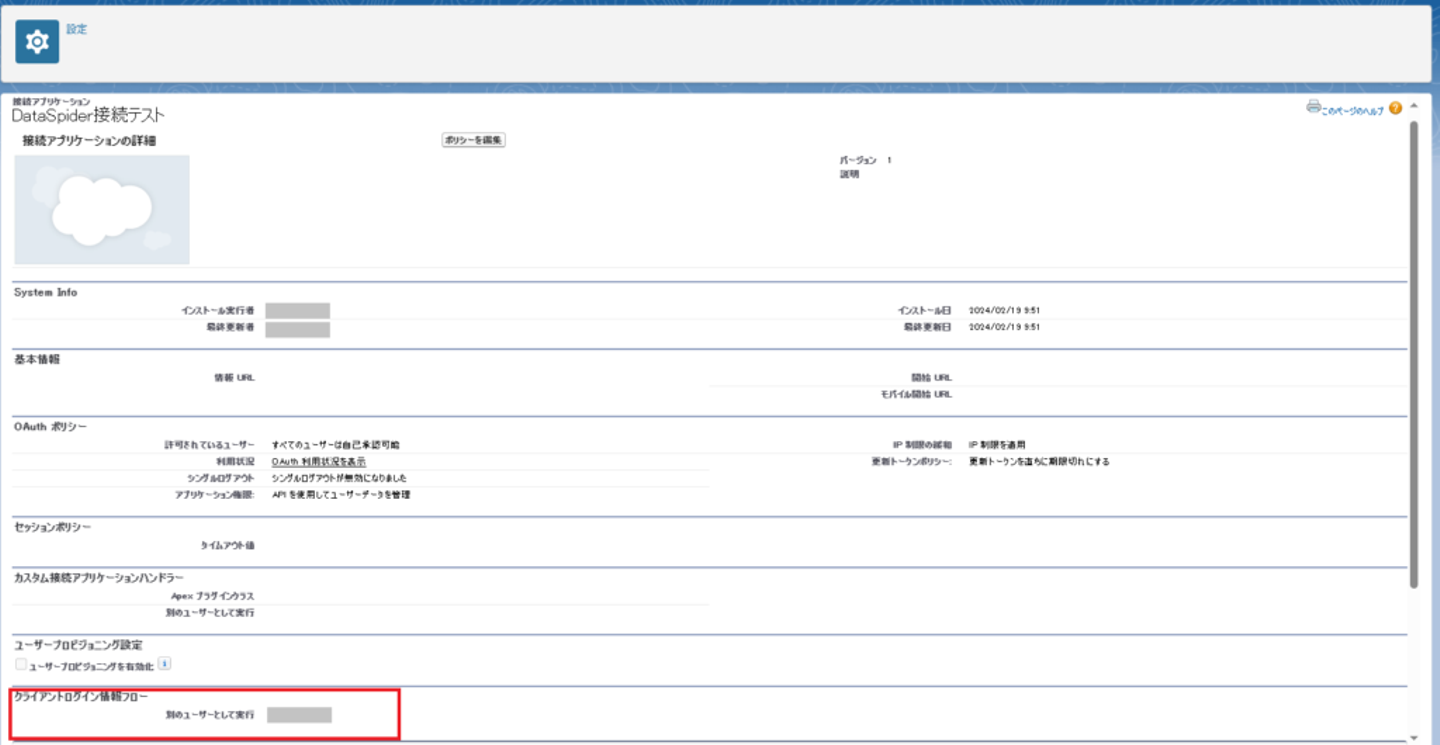Click the すべてのユーザーは自己承認可能 value
1440x745 pixels.
(336, 445)
